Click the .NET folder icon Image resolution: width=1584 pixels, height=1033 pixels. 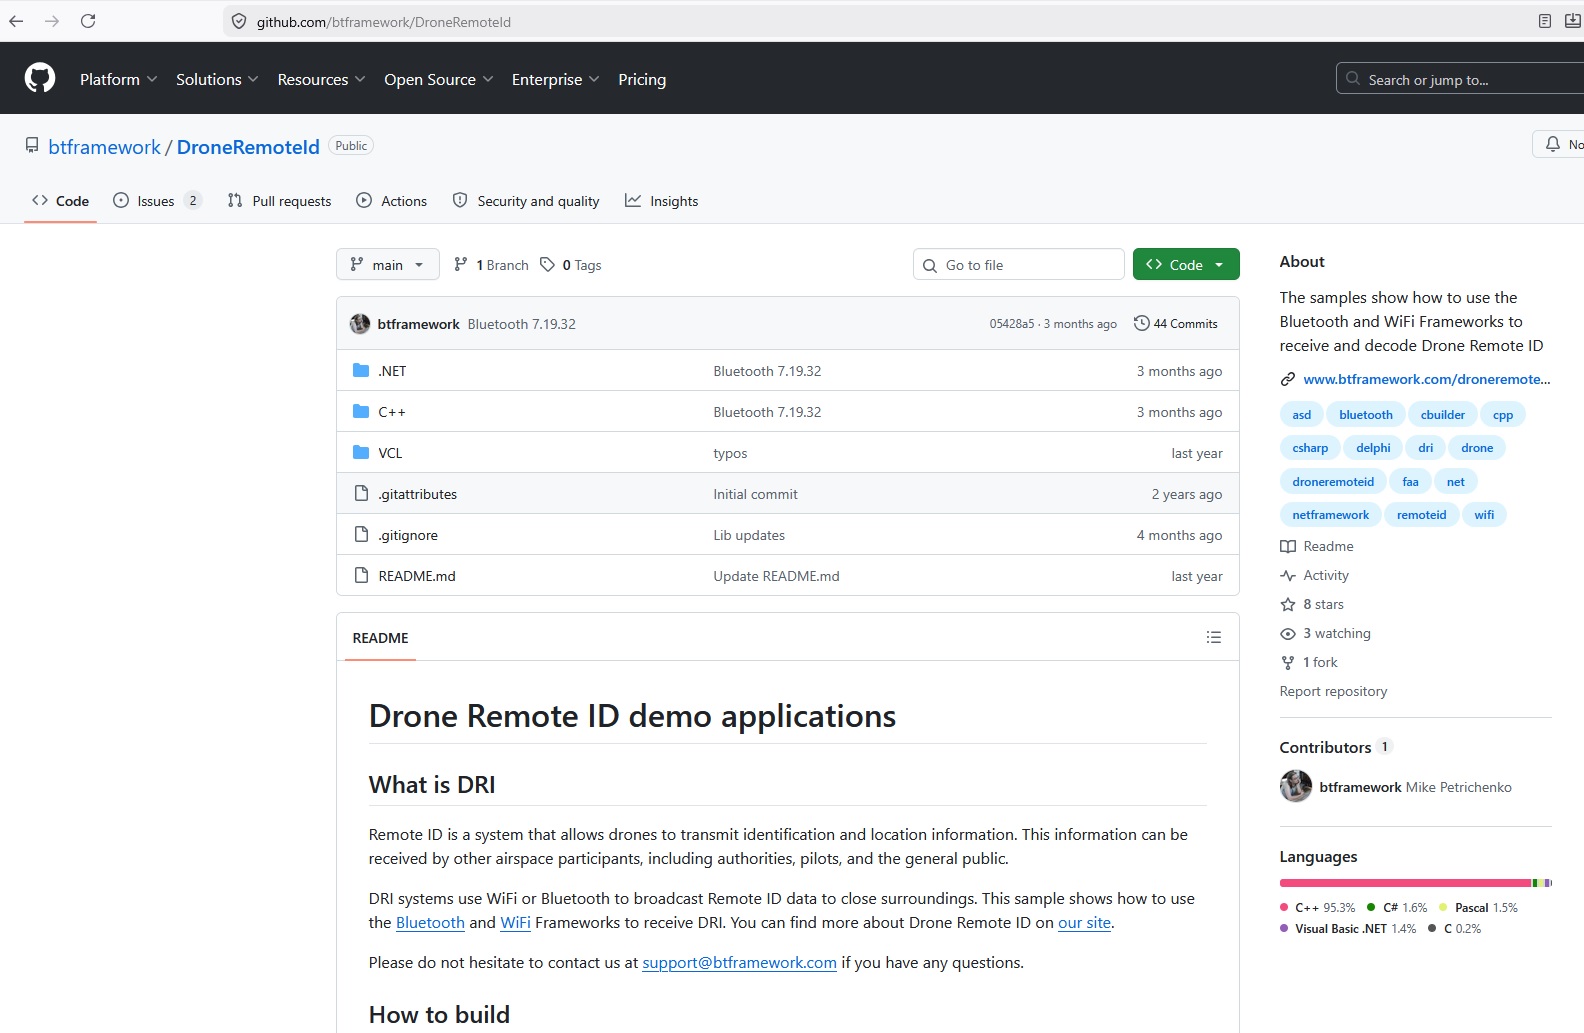[x=361, y=371]
